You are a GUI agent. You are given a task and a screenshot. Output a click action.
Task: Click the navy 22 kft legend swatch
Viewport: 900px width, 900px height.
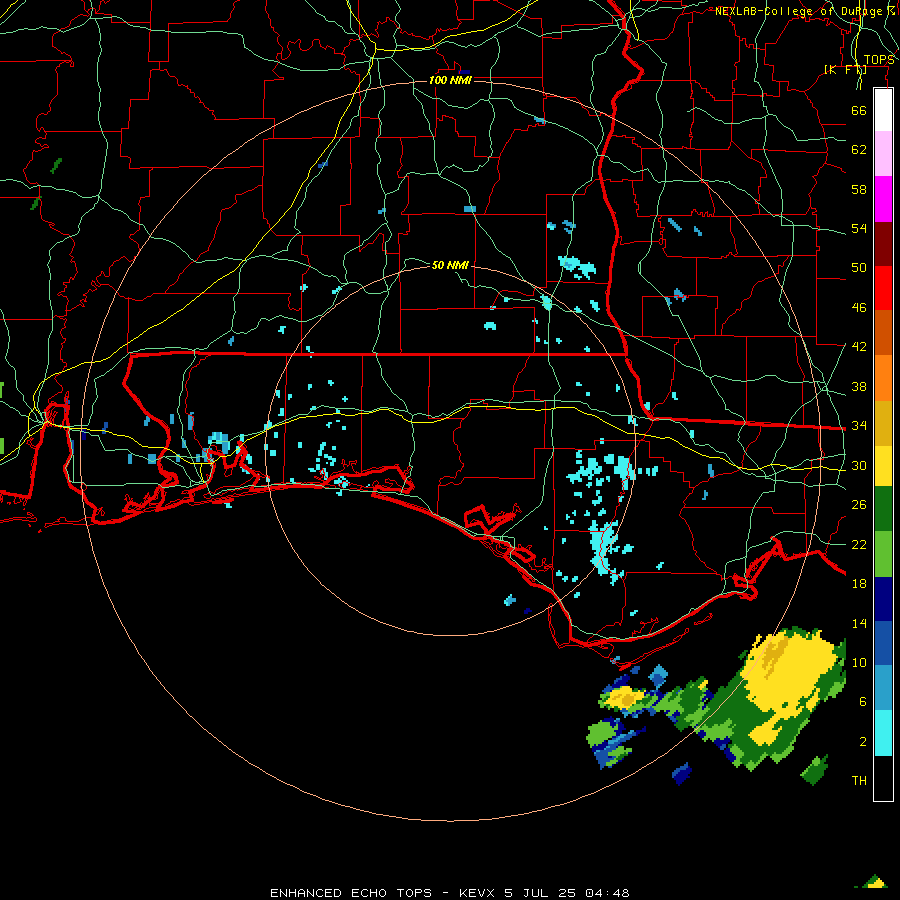coord(883,599)
